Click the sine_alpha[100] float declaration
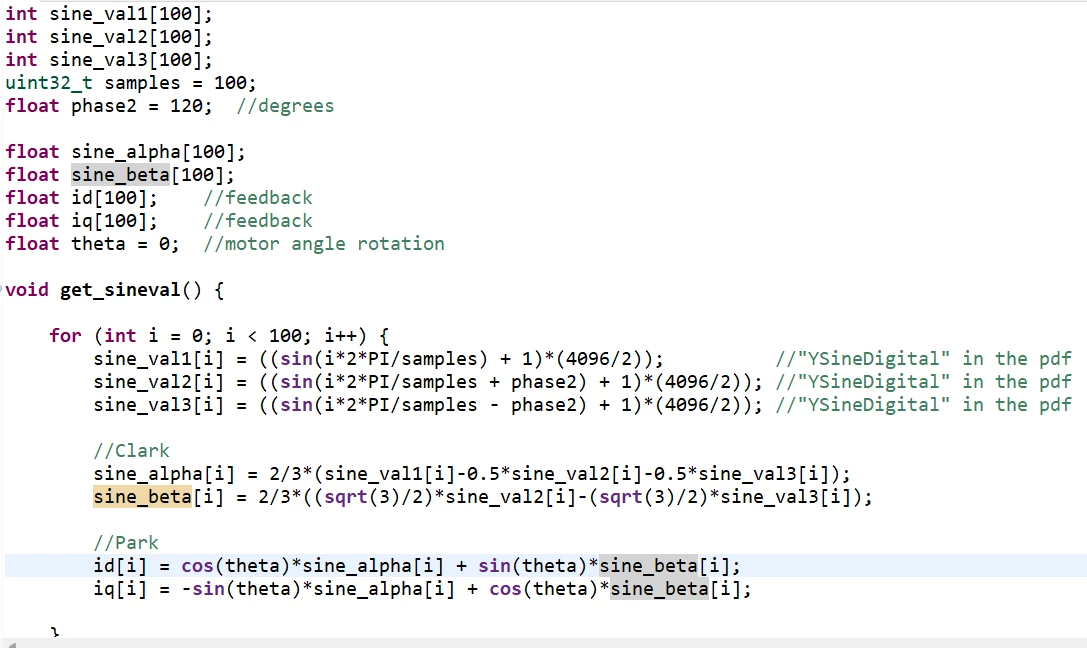This screenshot has height=648, width=1087. 158,152
